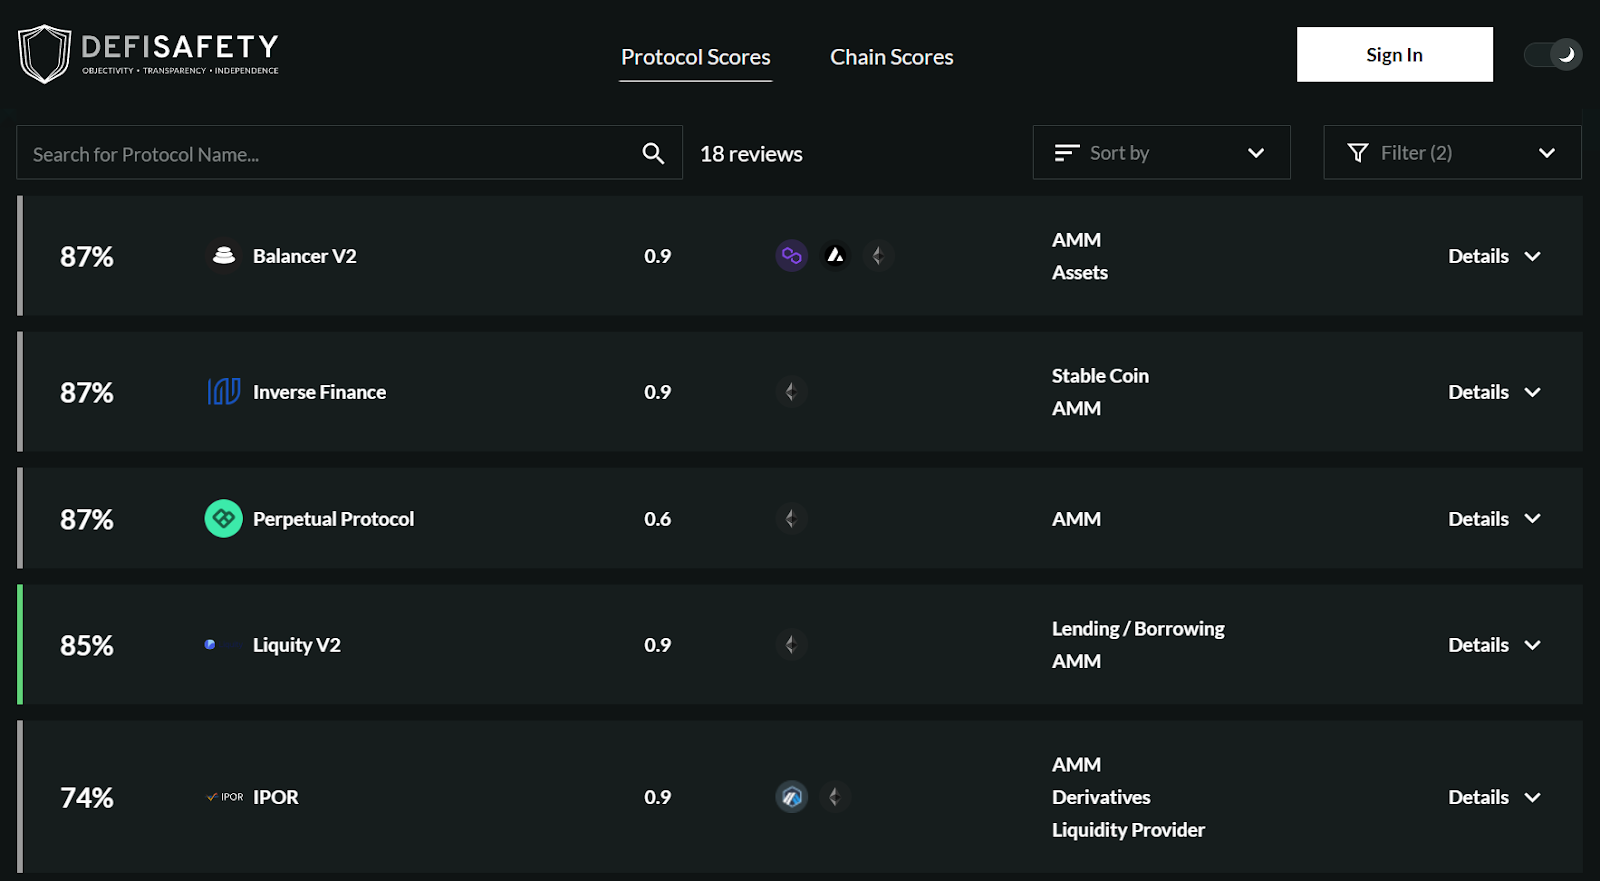Click the Inverse Finance logo icon
This screenshot has width=1600, height=881.
point(224,392)
